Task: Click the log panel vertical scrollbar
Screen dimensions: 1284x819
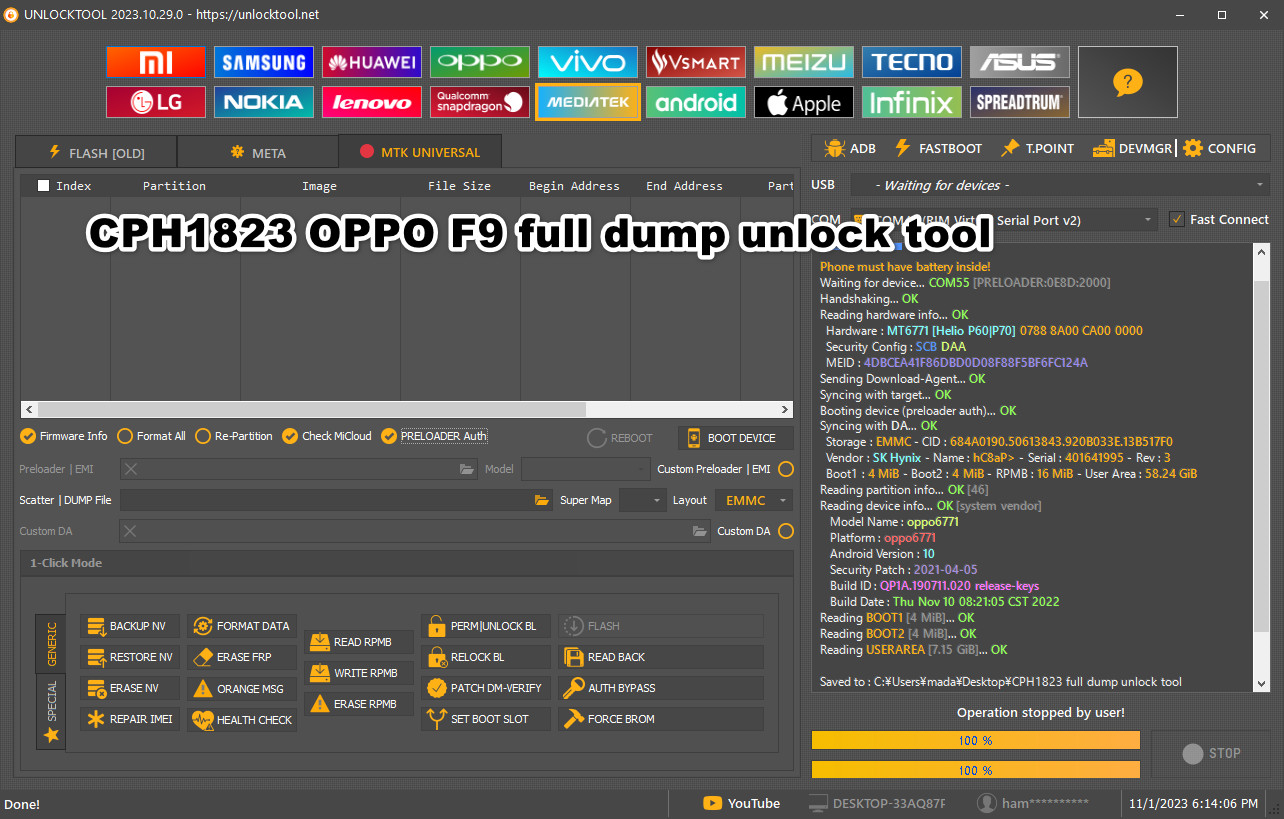Action: tap(1262, 467)
